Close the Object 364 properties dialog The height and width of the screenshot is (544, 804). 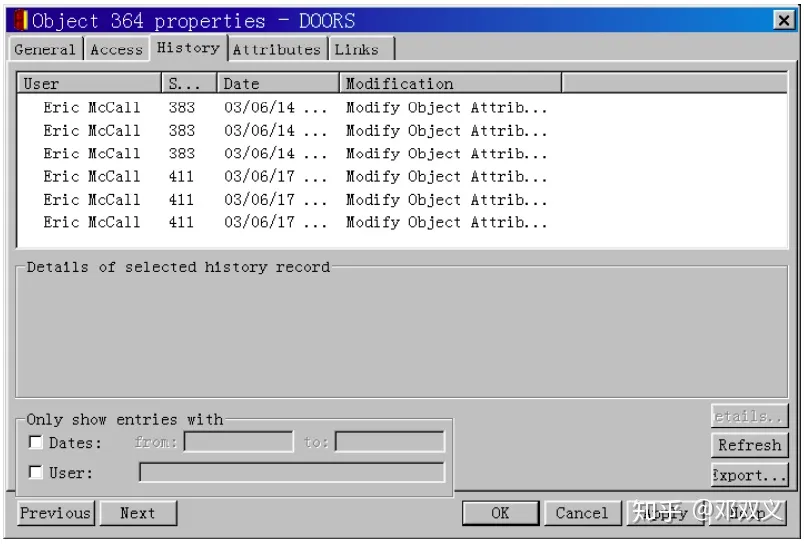pyautogui.click(x=784, y=20)
